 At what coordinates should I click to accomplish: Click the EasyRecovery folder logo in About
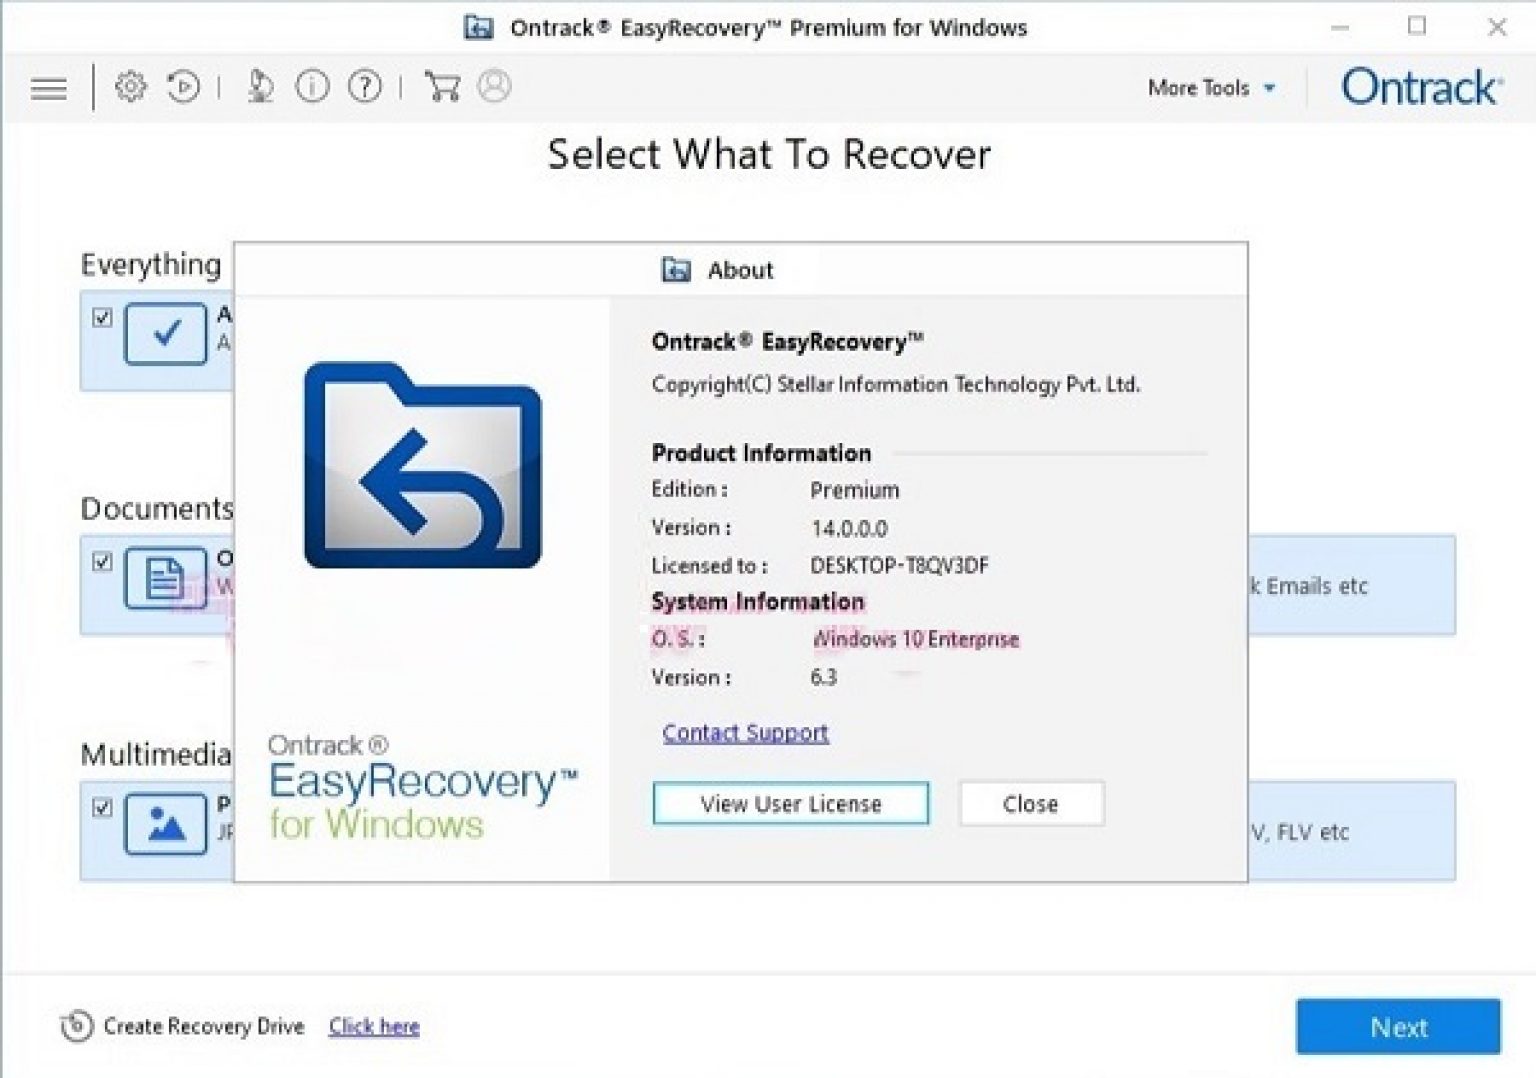pos(422,465)
